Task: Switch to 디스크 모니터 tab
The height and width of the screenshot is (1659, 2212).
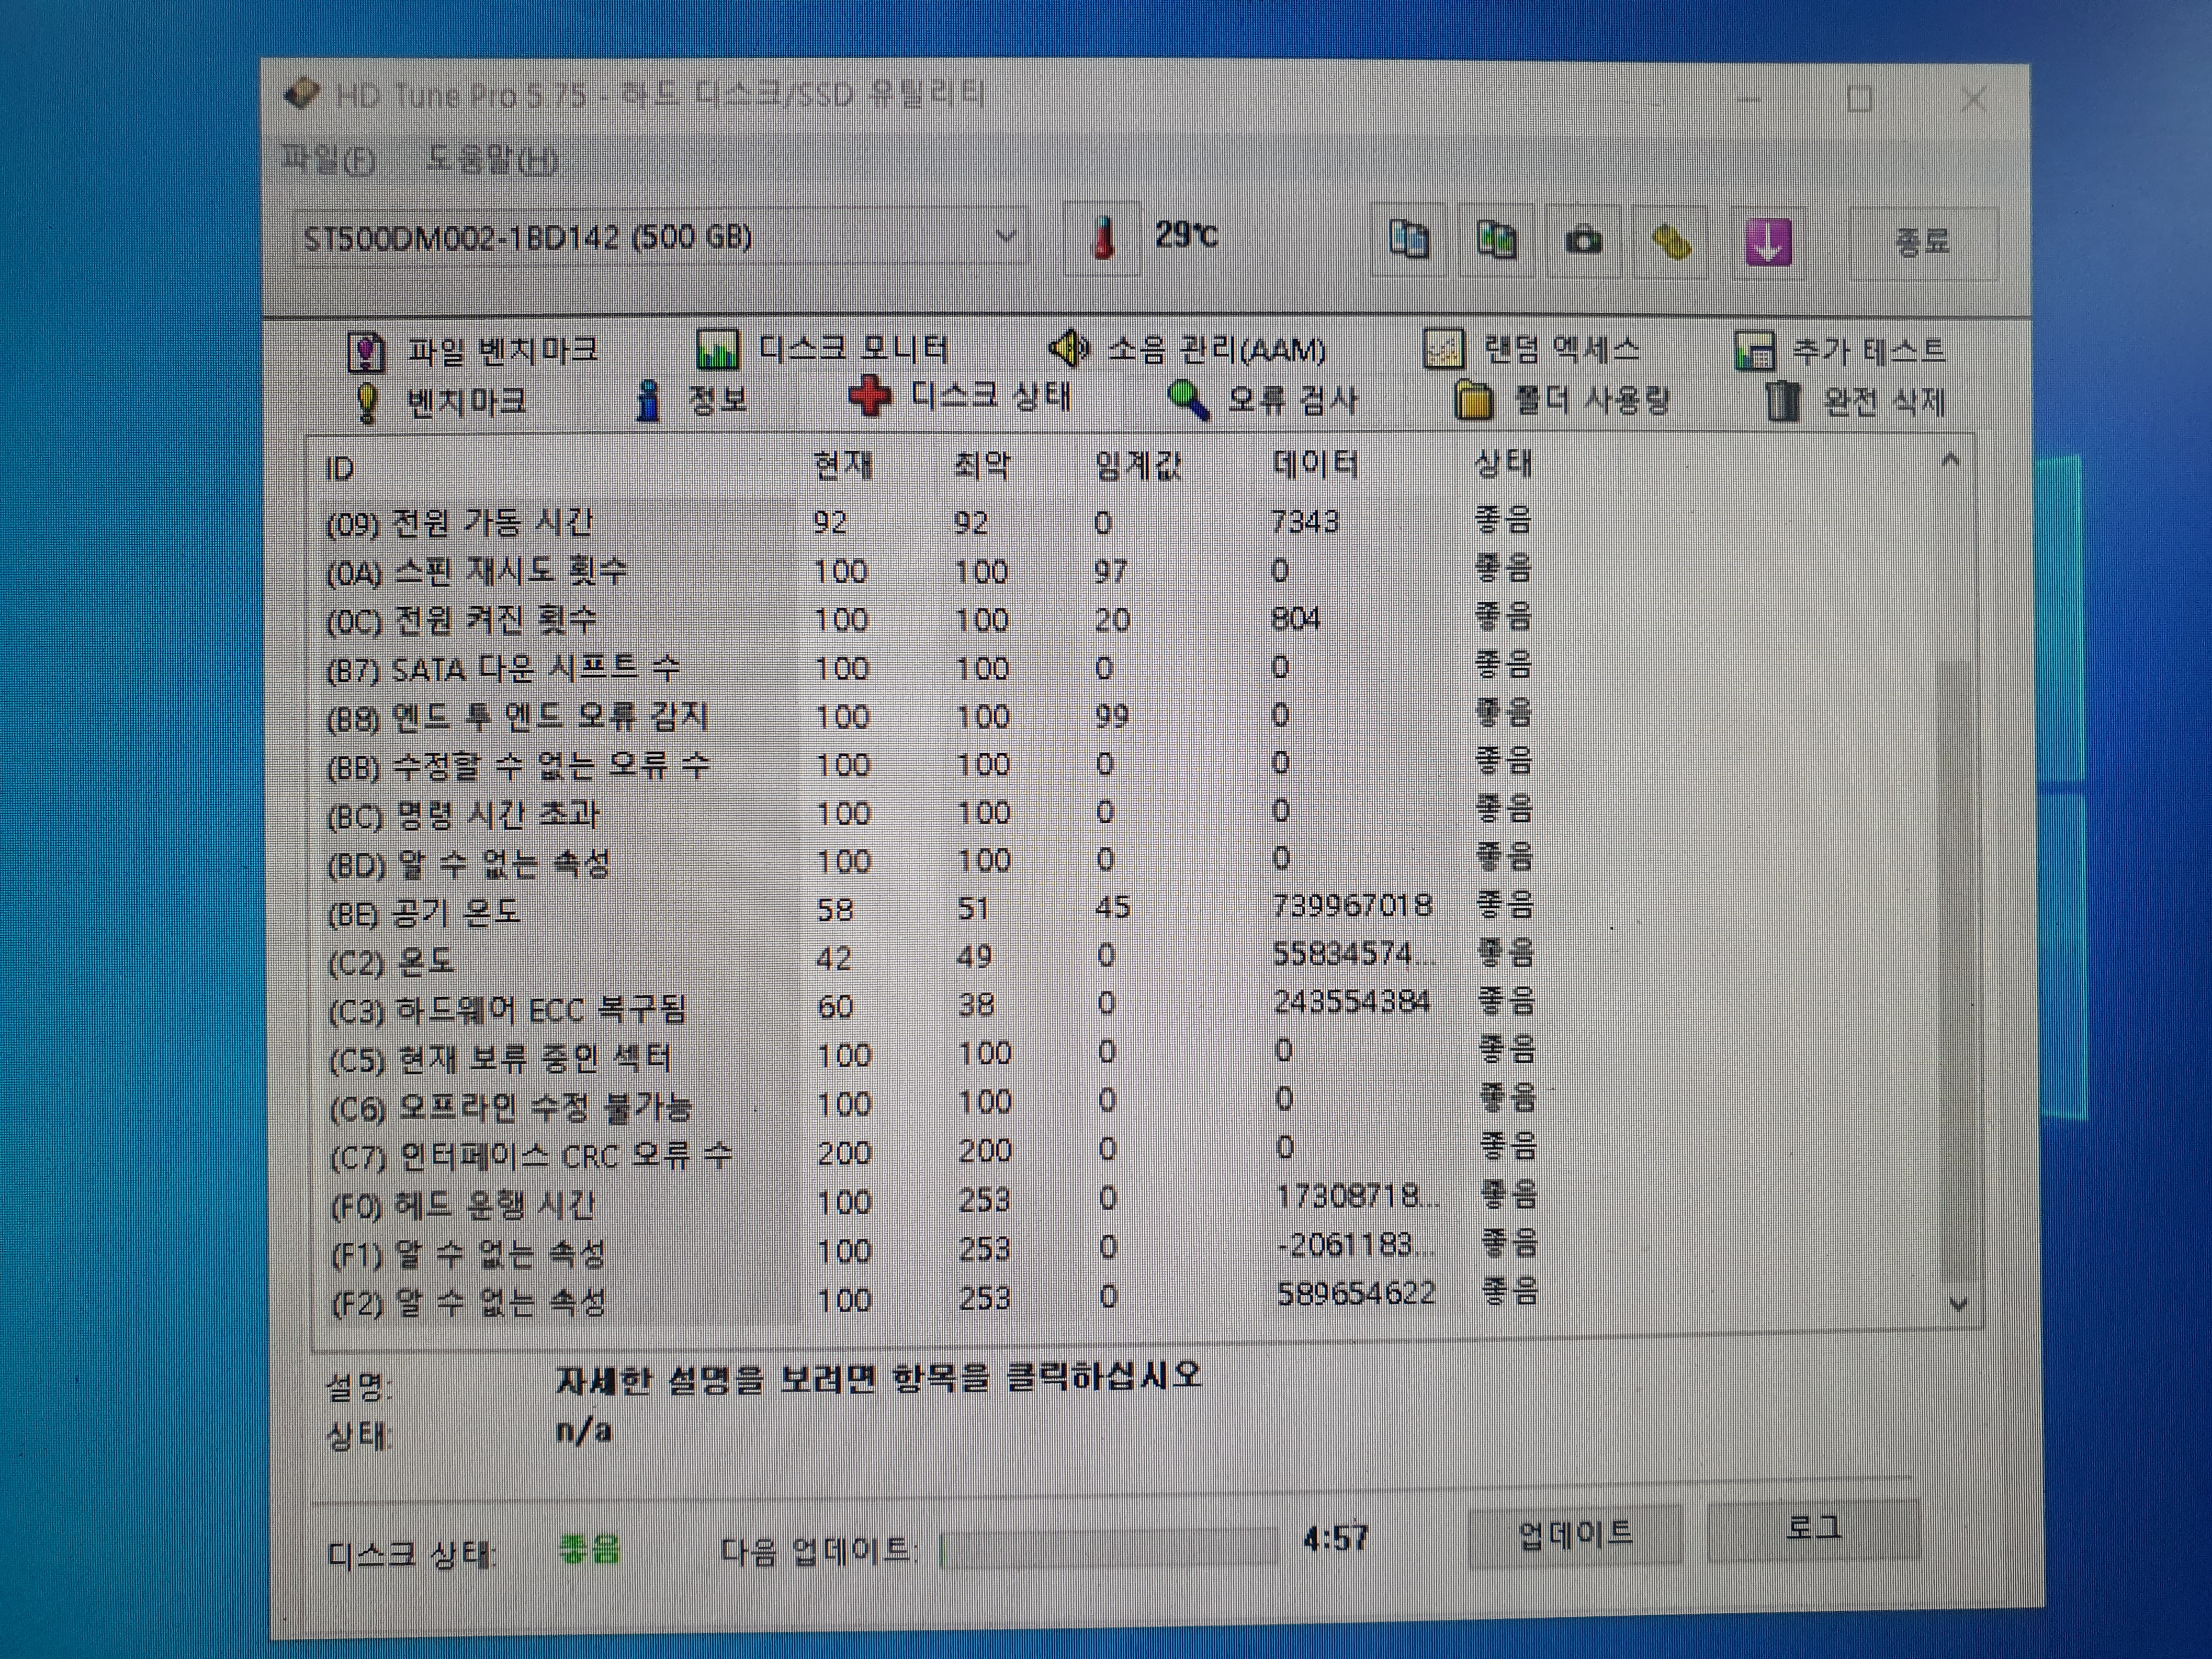Action: coord(822,349)
